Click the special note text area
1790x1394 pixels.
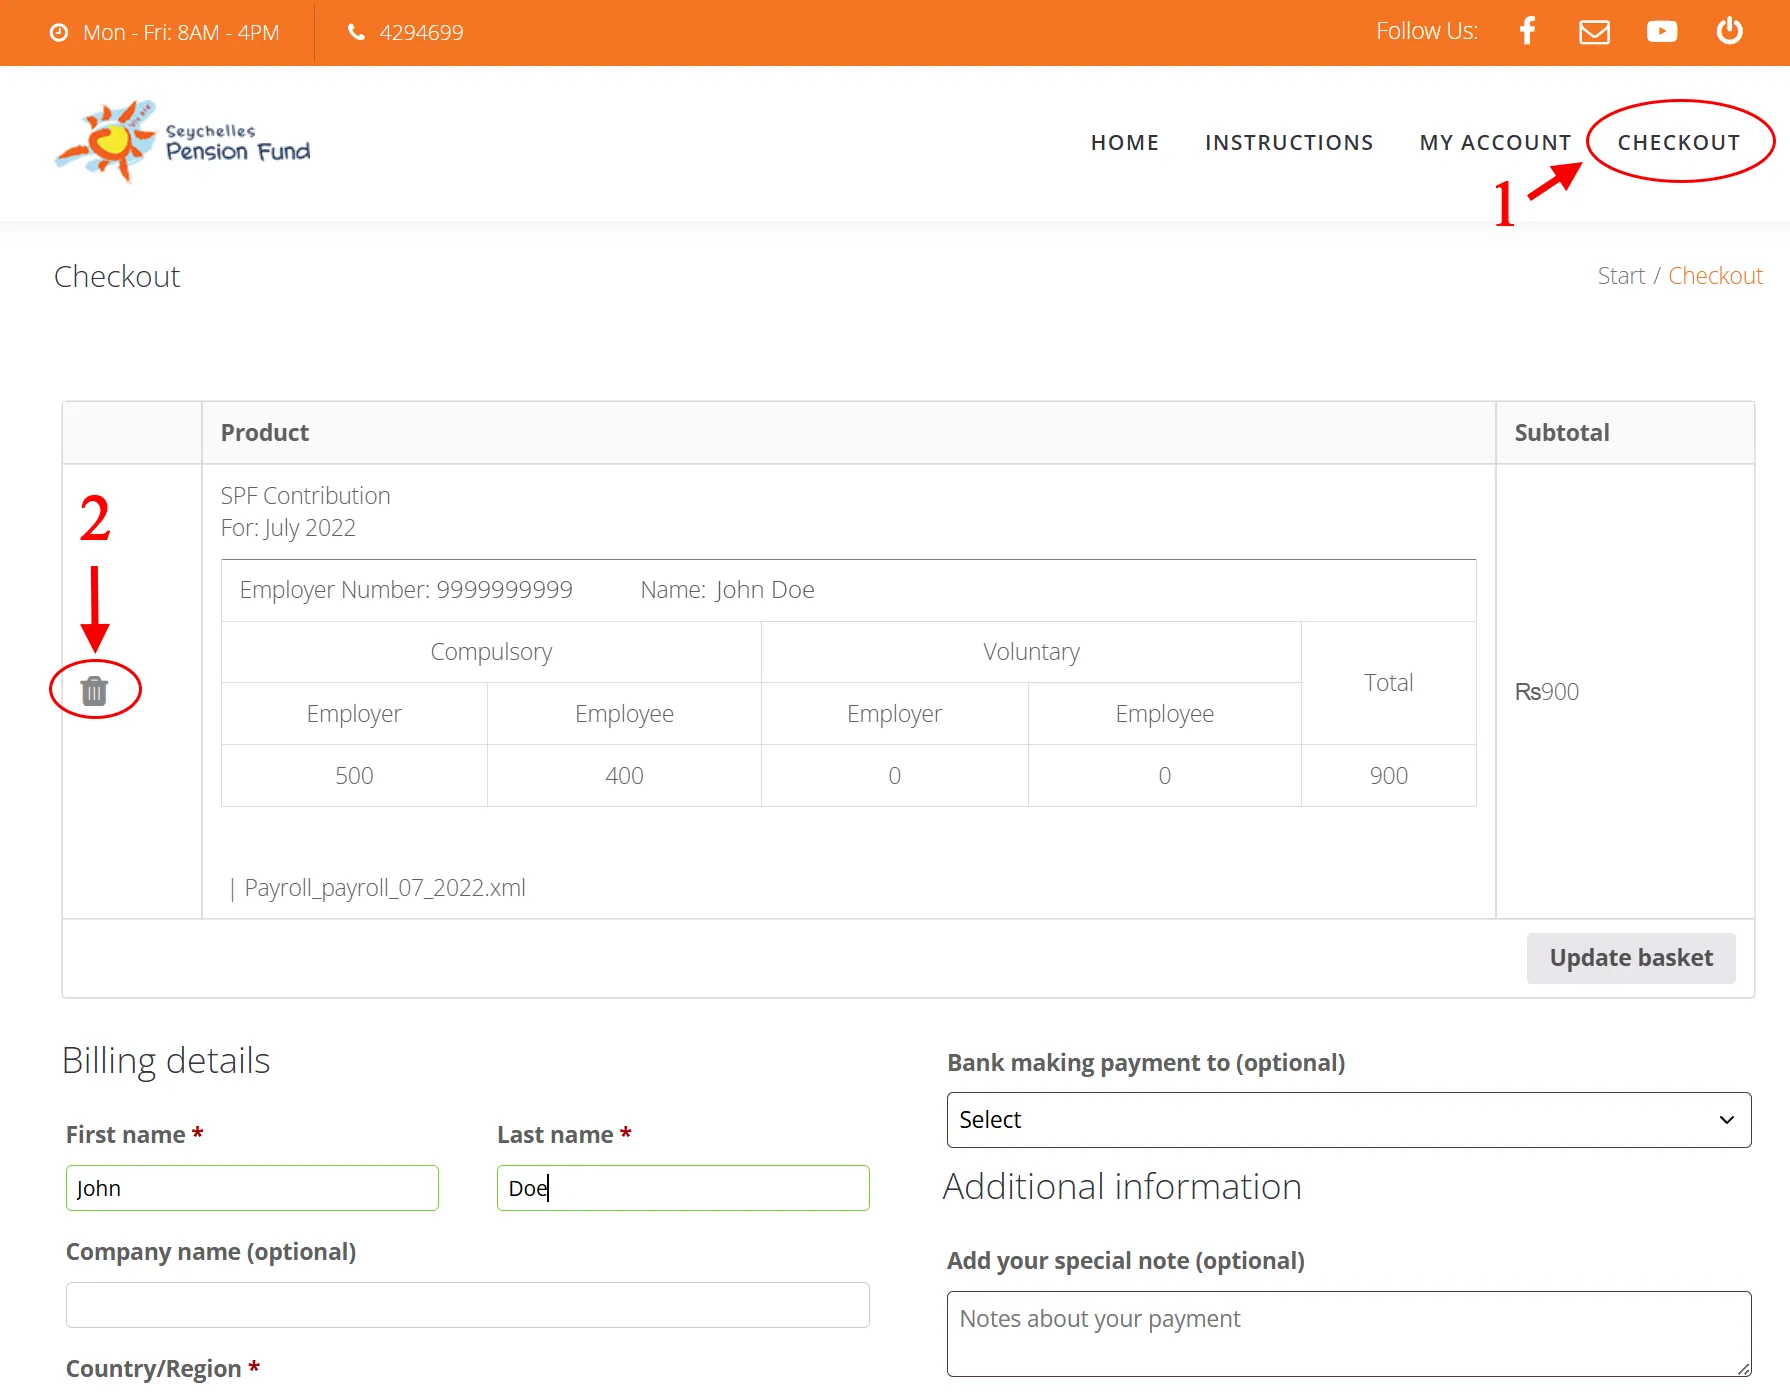click(1348, 1333)
